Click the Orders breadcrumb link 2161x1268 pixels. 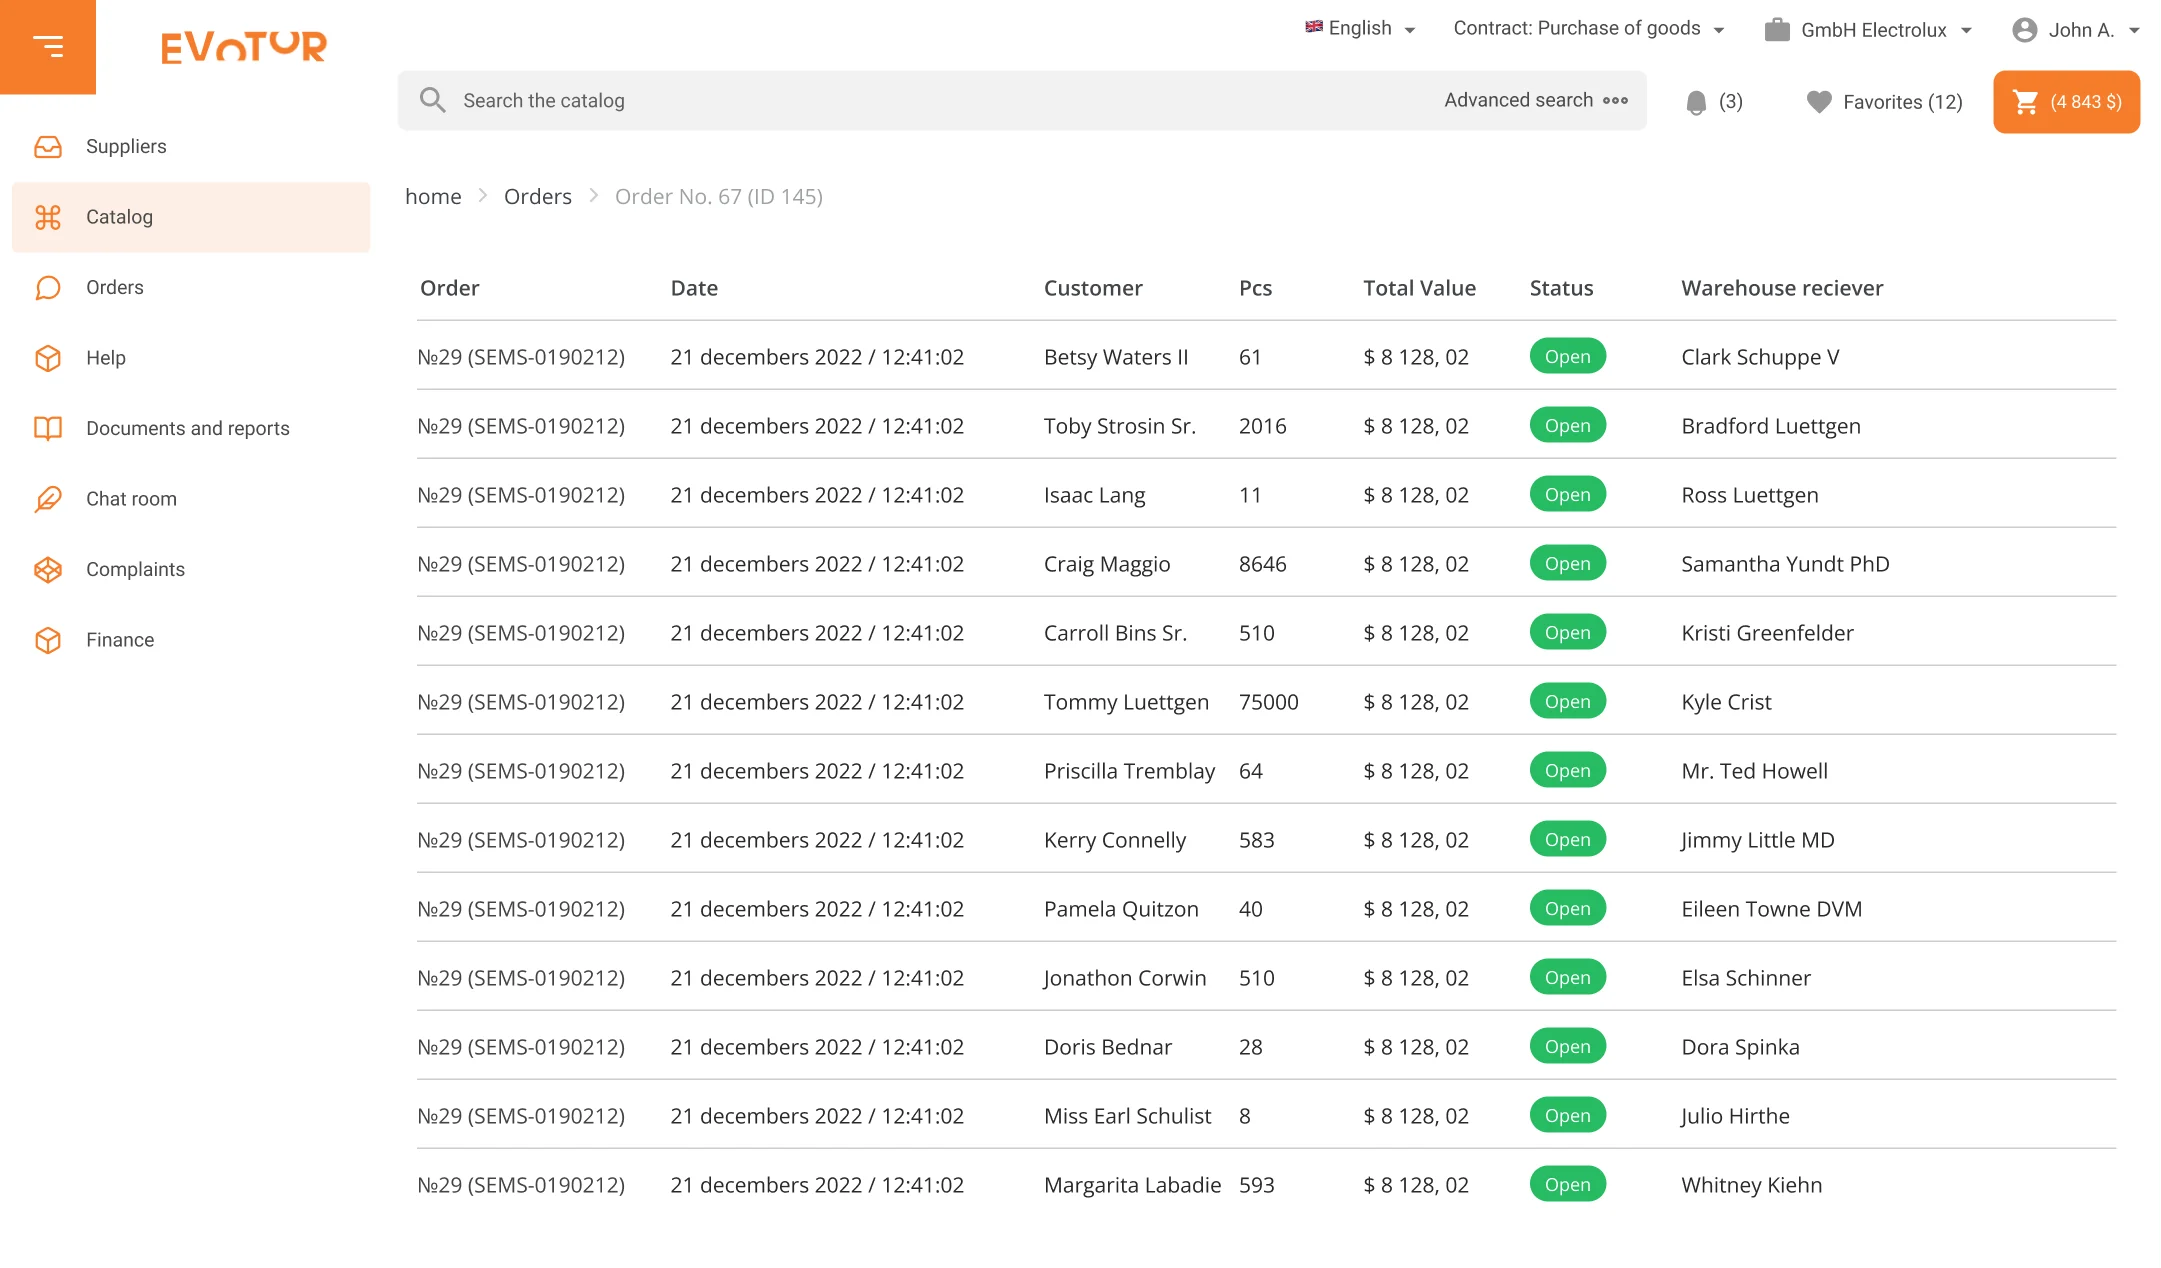click(538, 197)
